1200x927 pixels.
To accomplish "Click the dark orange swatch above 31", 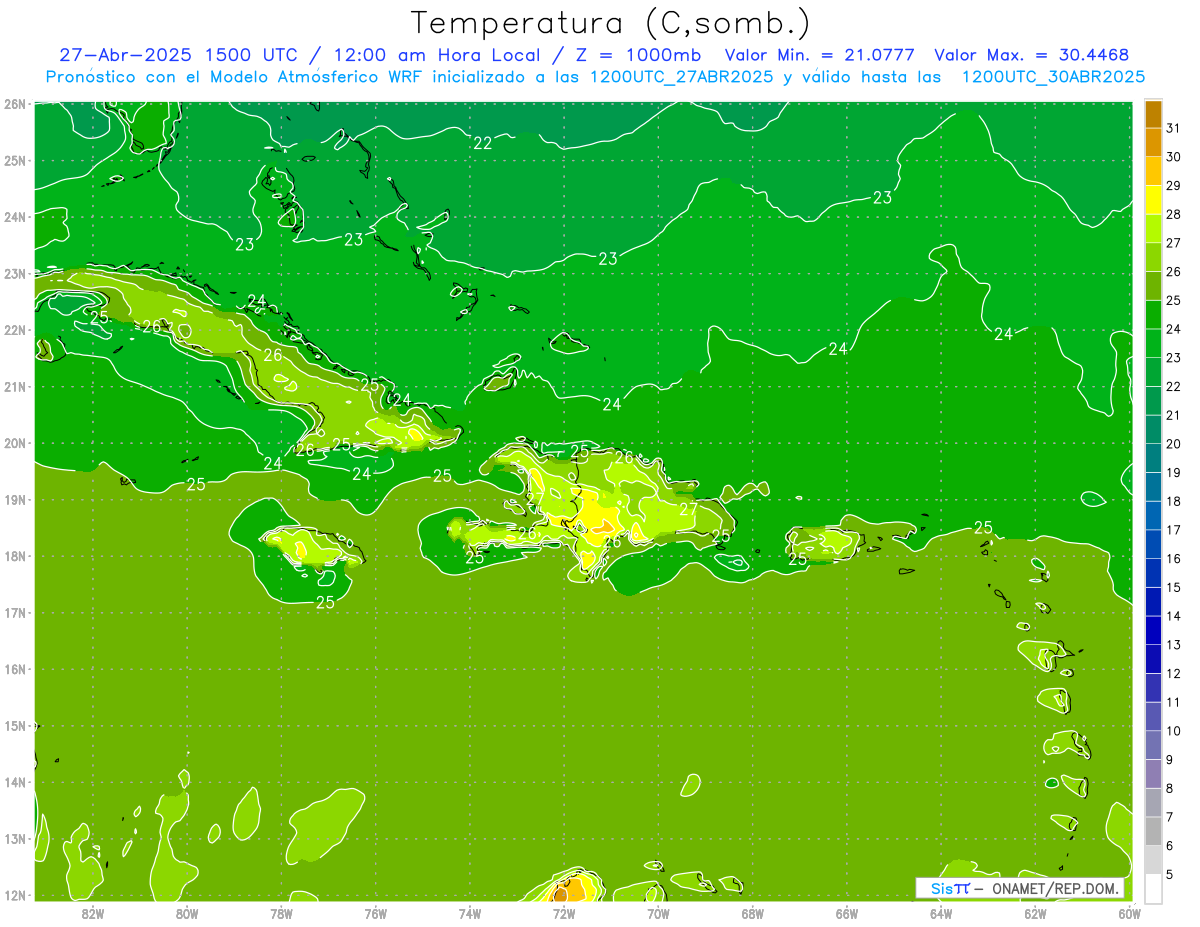I will coord(1153,115).
